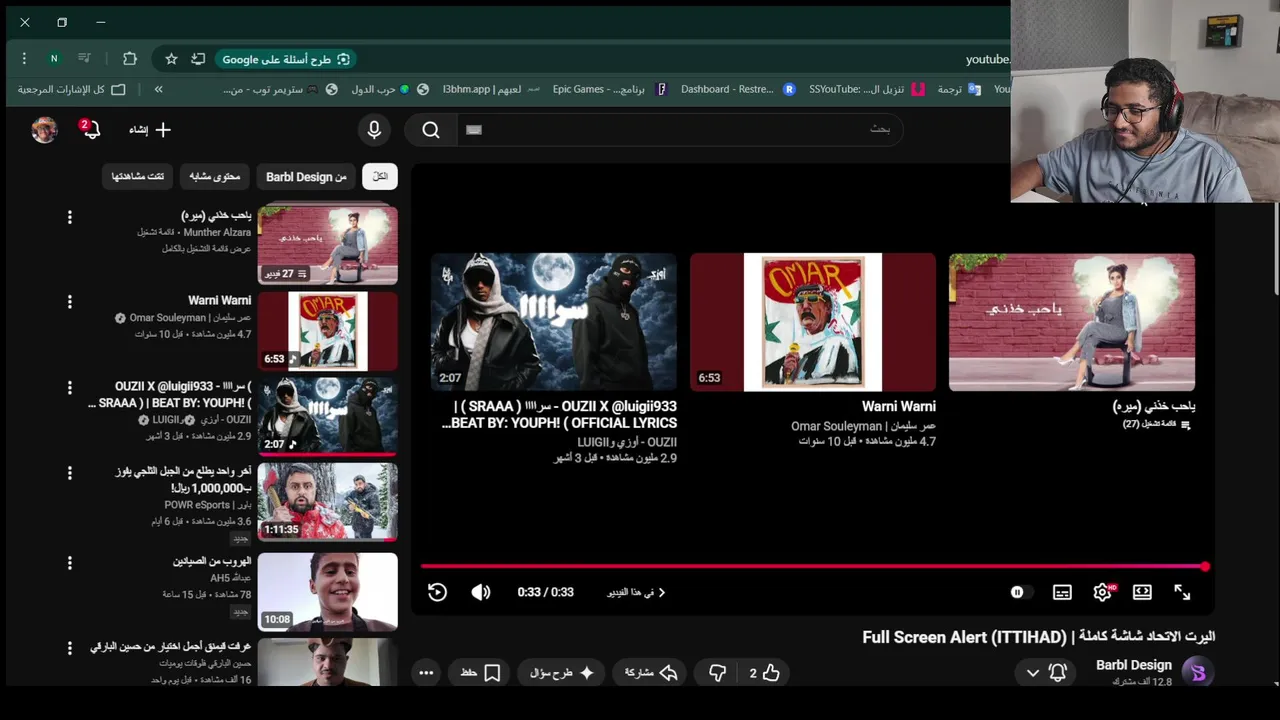Play end-screen suggestion Warni Warni 6:53
This screenshot has height=720, width=1280.
pyautogui.click(x=813, y=322)
